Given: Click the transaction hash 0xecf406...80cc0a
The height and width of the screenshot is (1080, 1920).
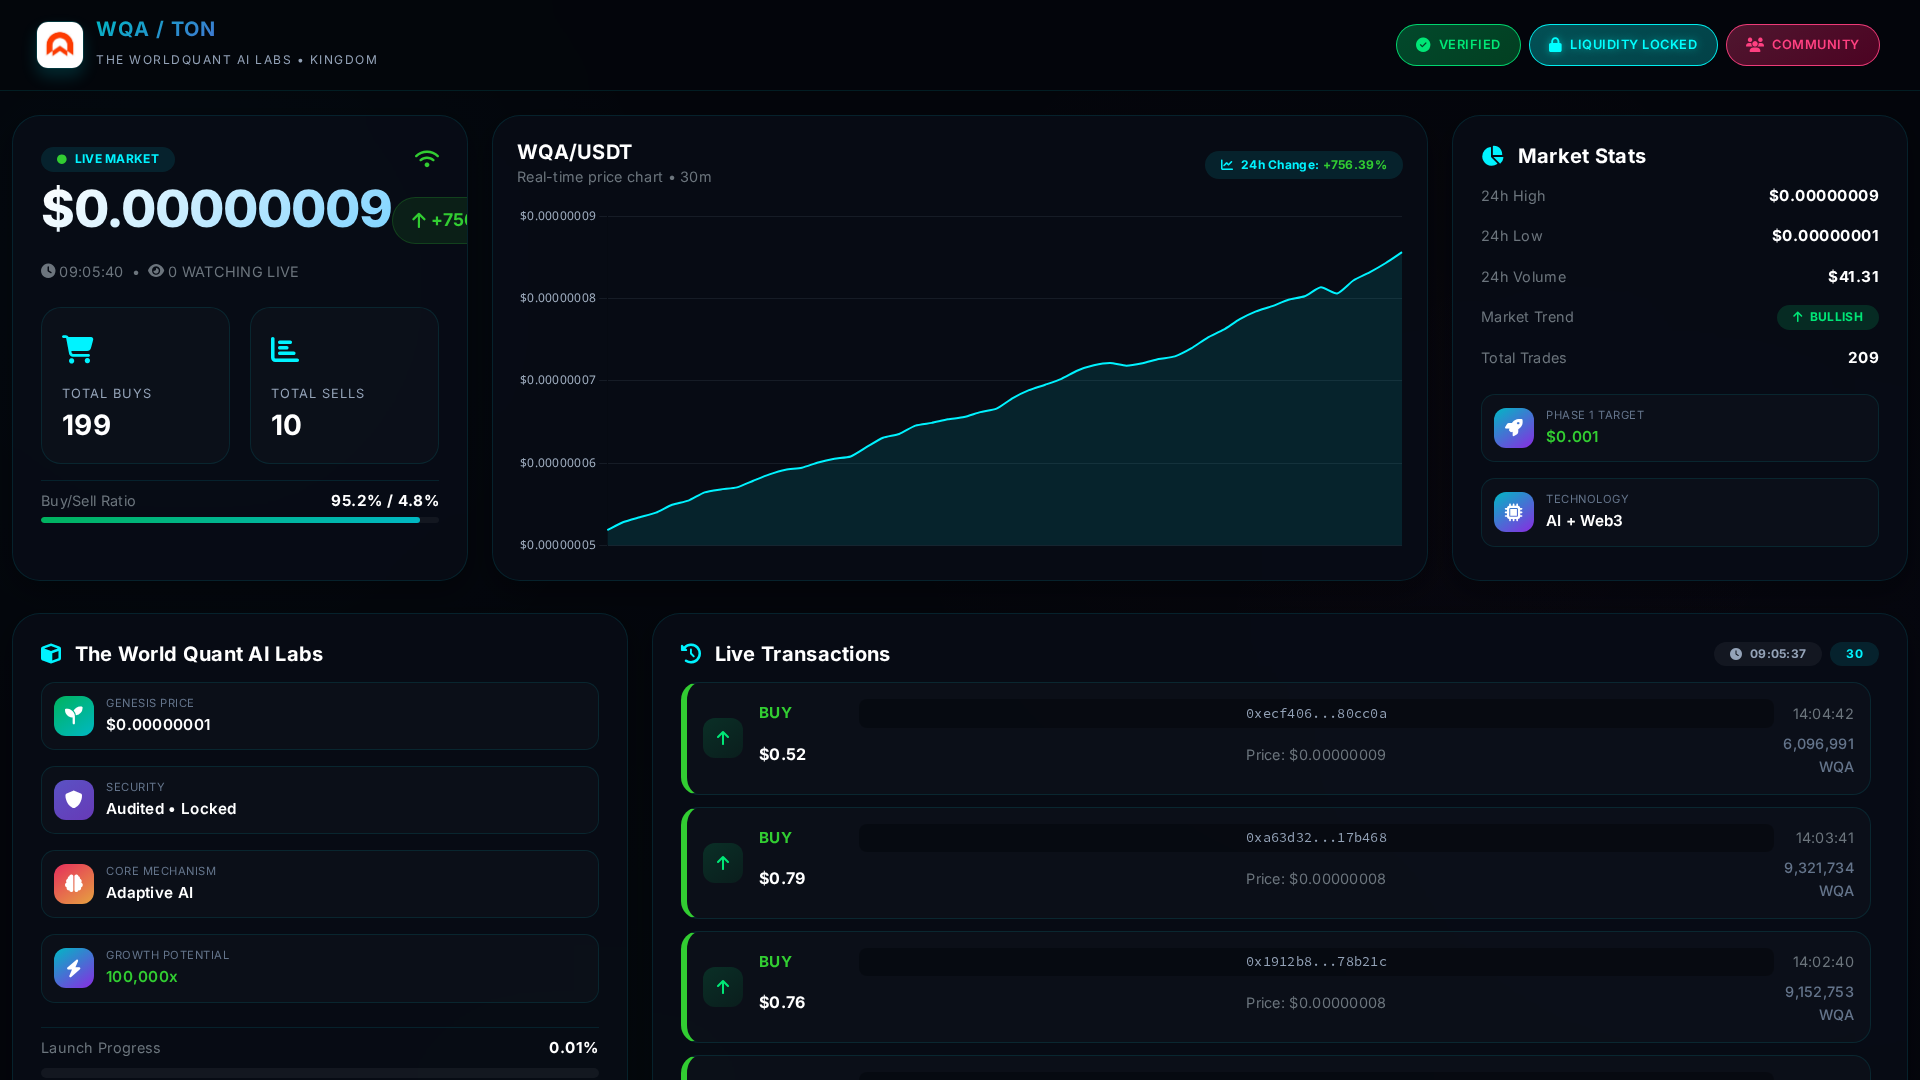Looking at the screenshot, I should pyautogui.click(x=1315, y=713).
